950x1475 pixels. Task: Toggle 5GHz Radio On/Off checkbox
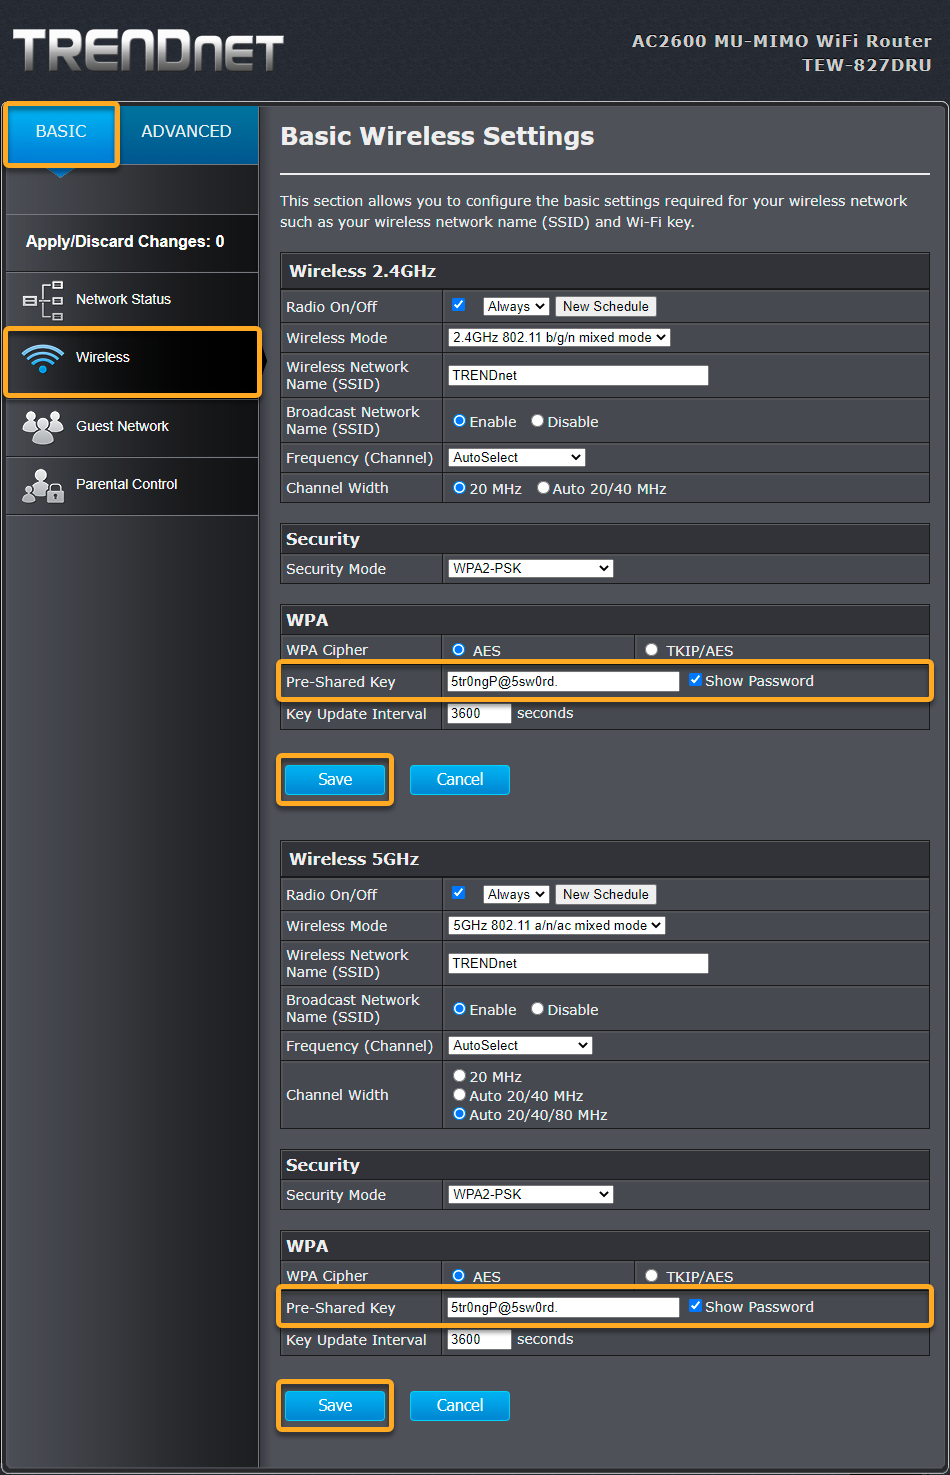459,893
